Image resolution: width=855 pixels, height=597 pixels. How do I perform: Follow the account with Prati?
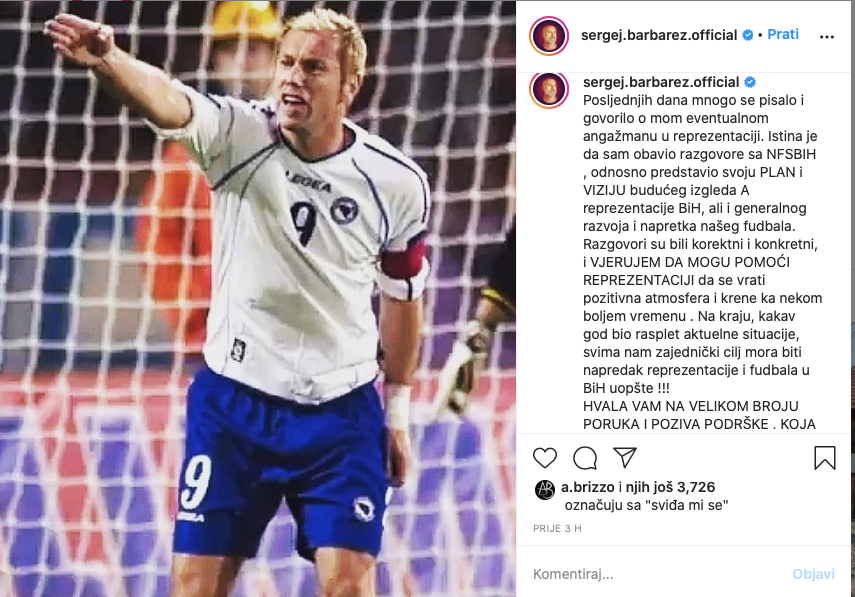tap(783, 34)
